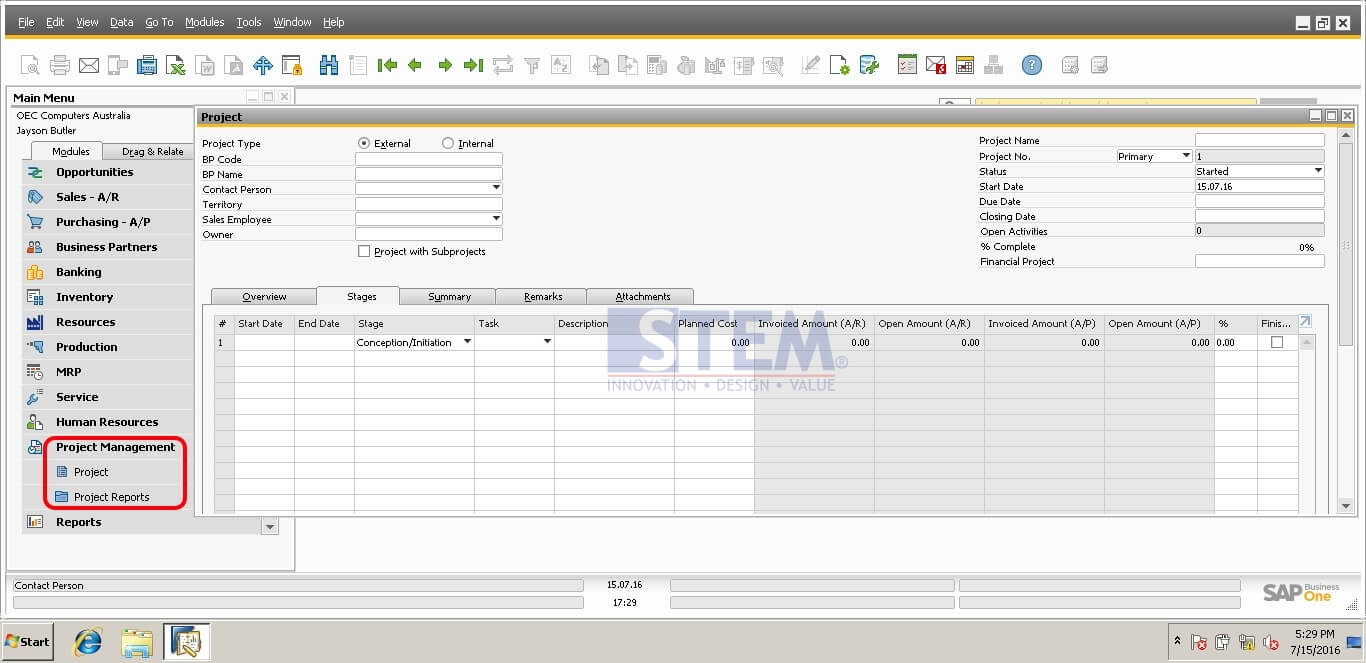Open the Contact Person dropdown

point(496,188)
